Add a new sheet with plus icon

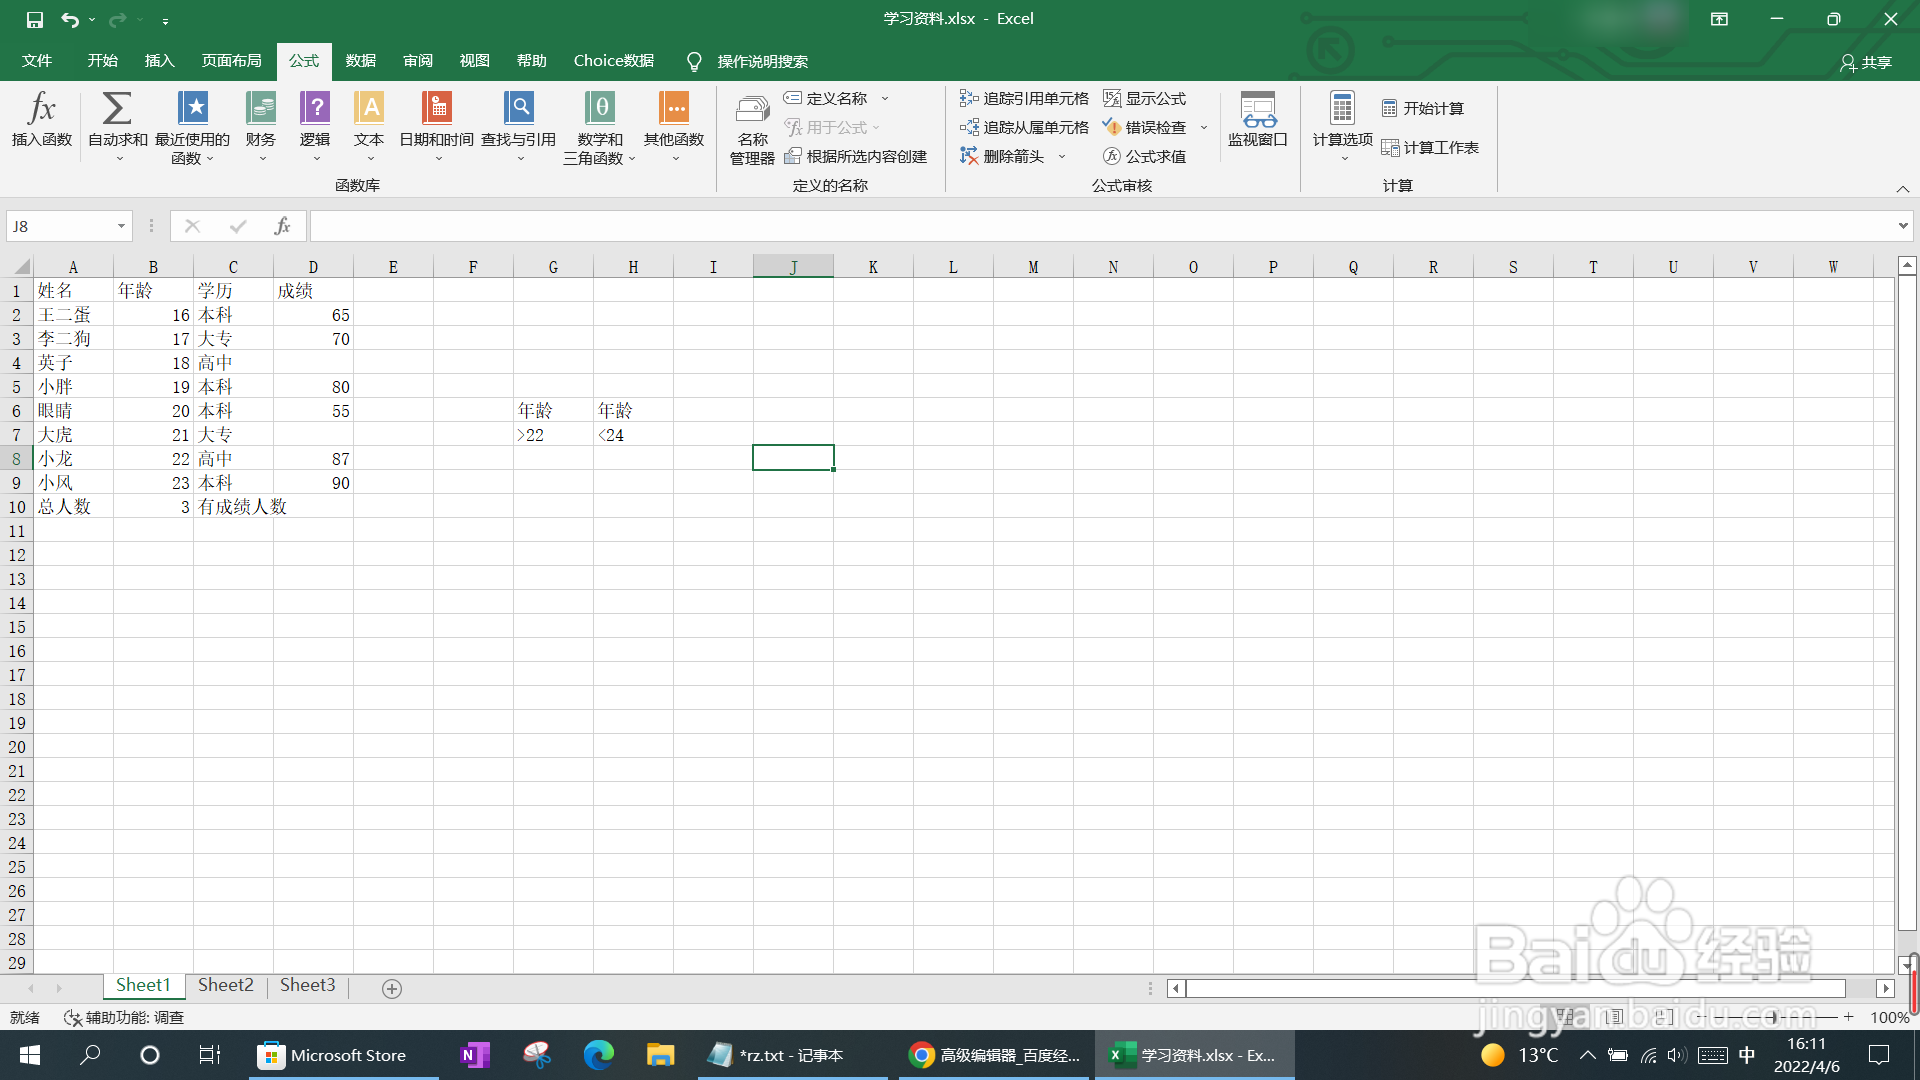pyautogui.click(x=392, y=988)
